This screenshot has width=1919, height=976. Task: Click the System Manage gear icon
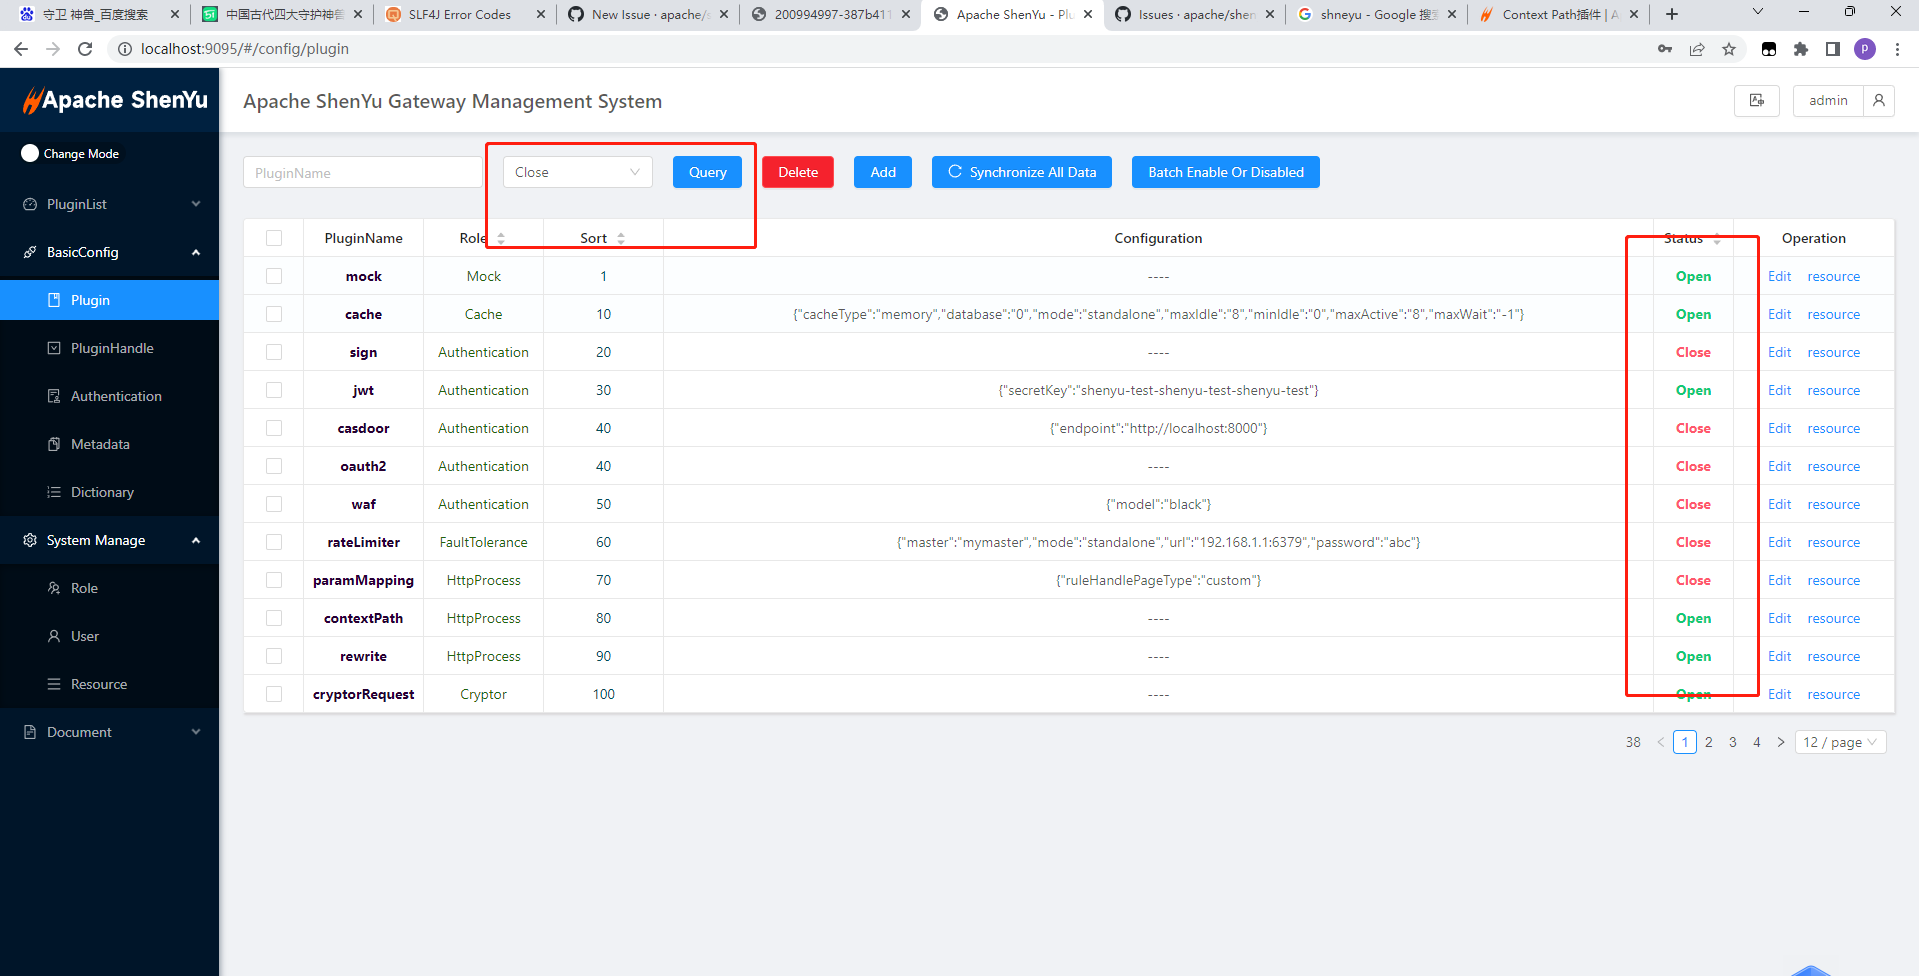point(30,540)
